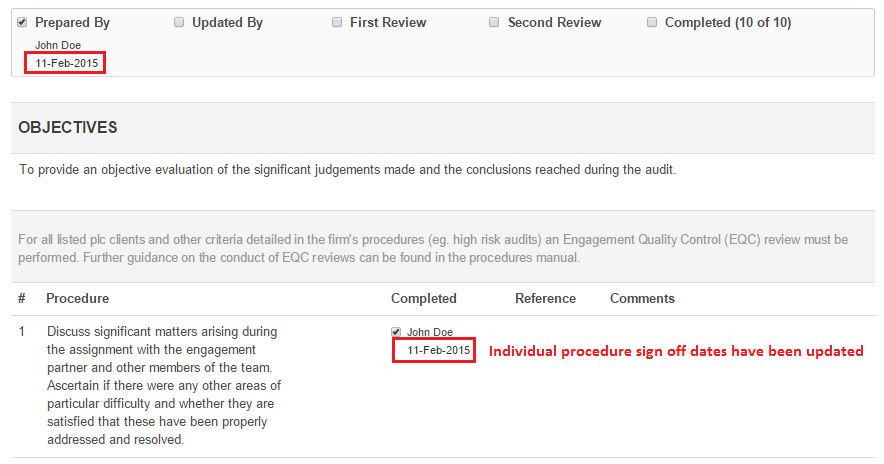This screenshot has width=884, height=464.
Task: Click the Comments column header
Action: tap(642, 298)
